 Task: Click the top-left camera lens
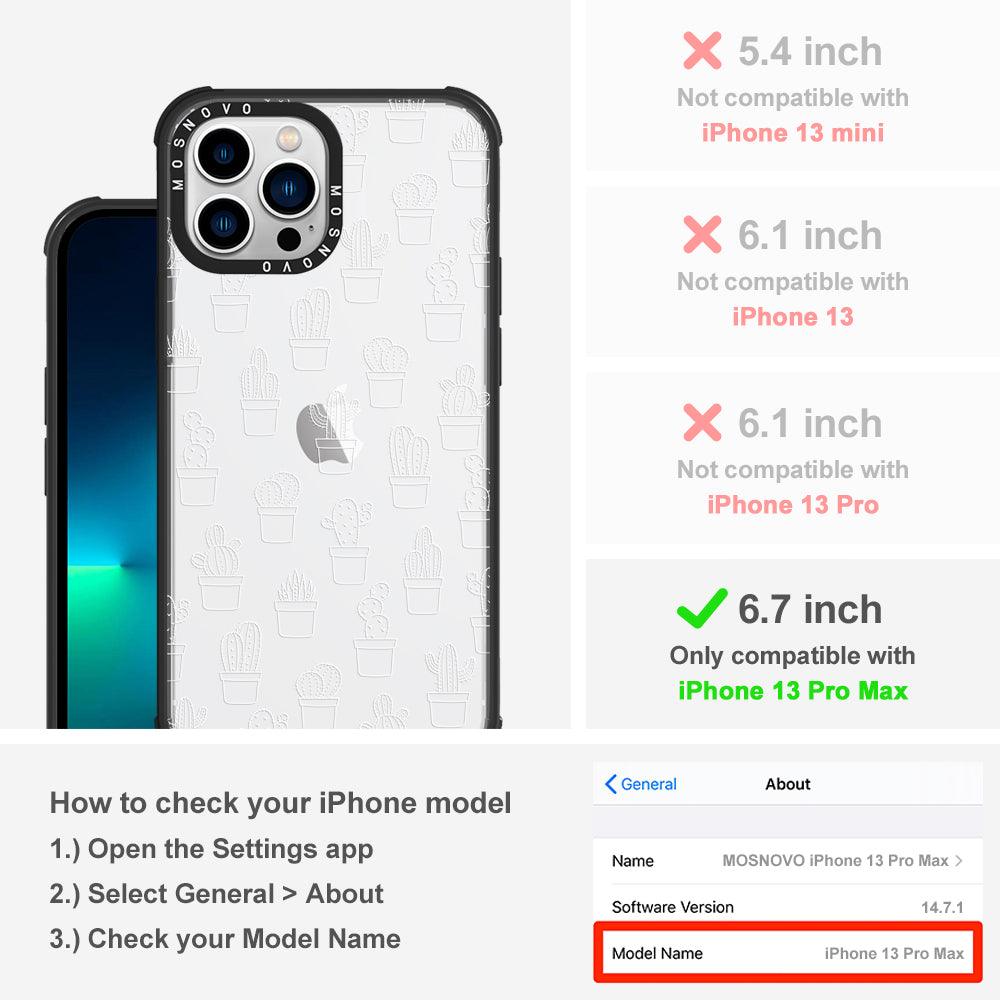click(224, 154)
